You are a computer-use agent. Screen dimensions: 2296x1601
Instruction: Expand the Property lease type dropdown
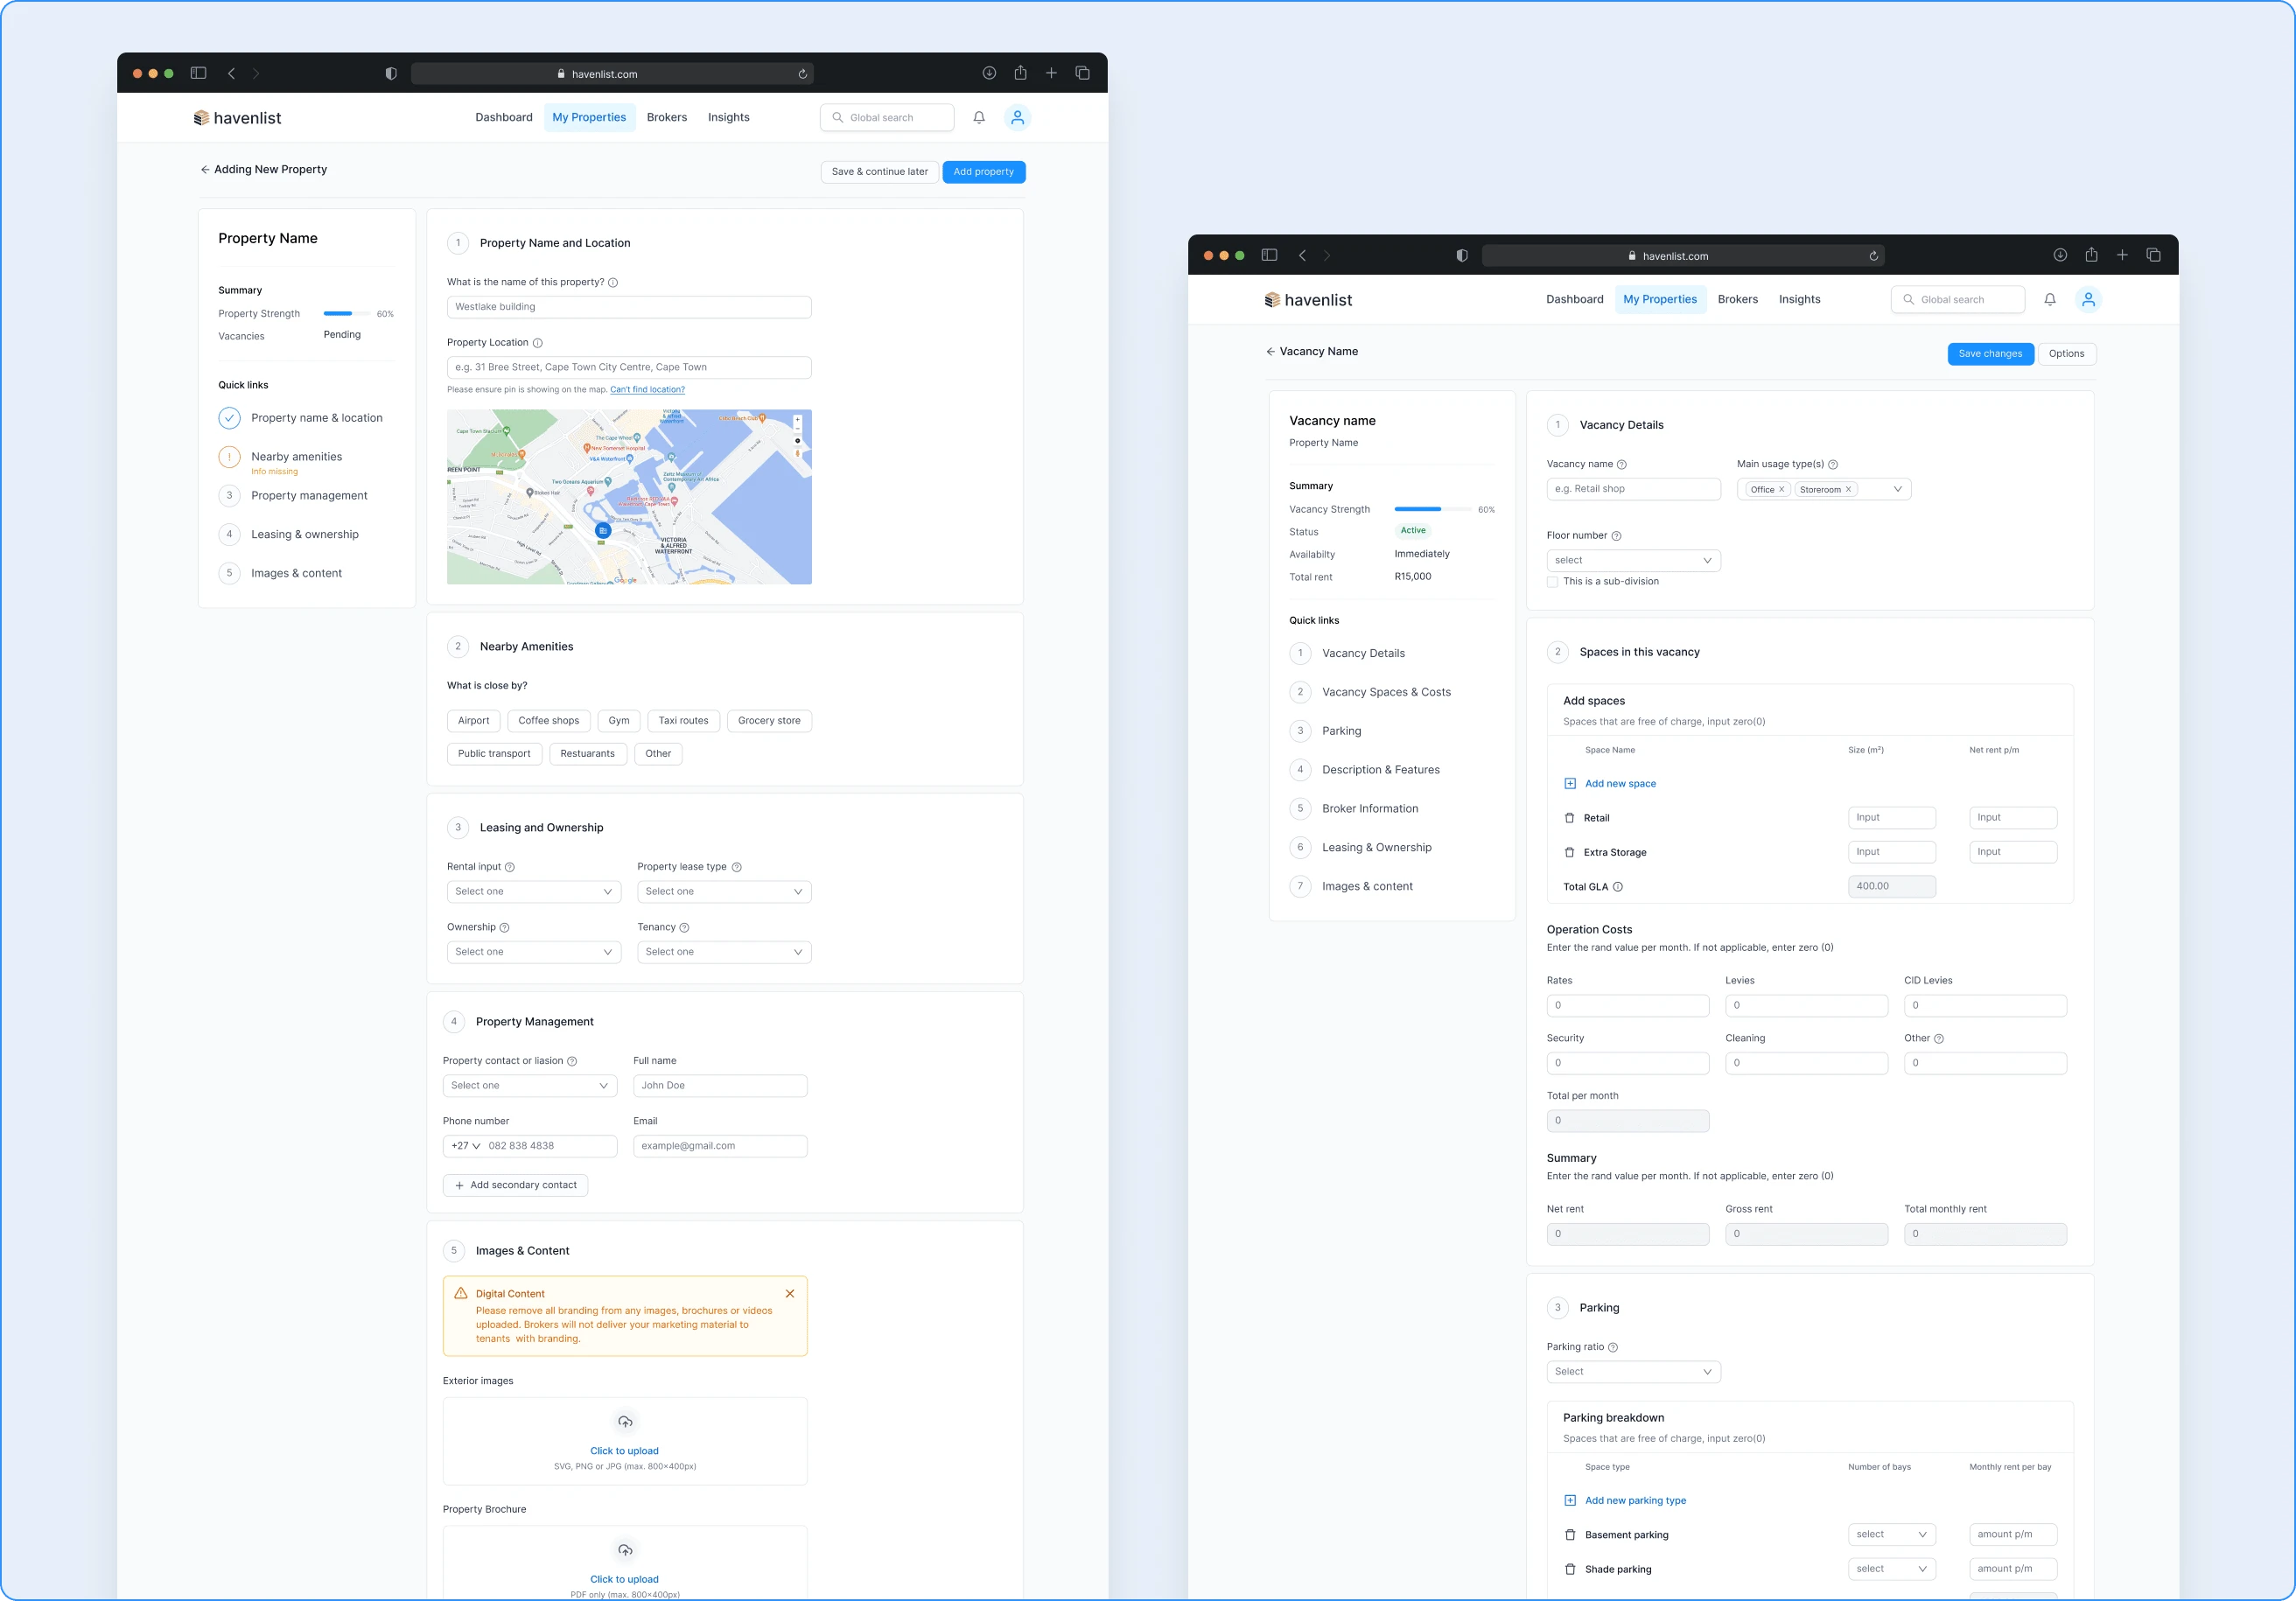click(x=723, y=892)
